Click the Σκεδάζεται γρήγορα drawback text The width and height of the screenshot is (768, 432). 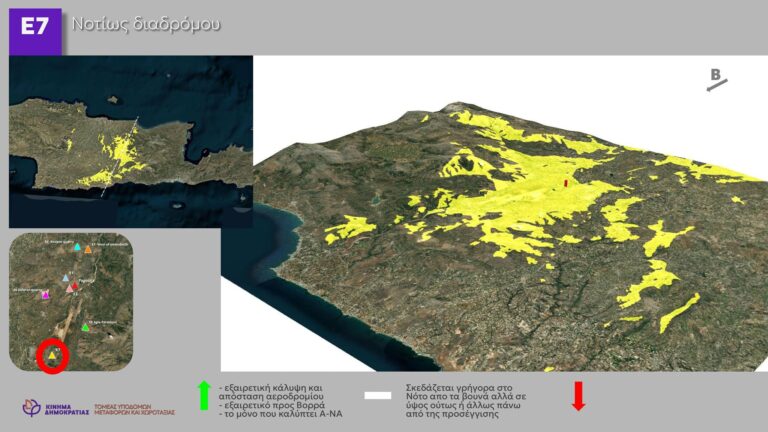(x=468, y=398)
